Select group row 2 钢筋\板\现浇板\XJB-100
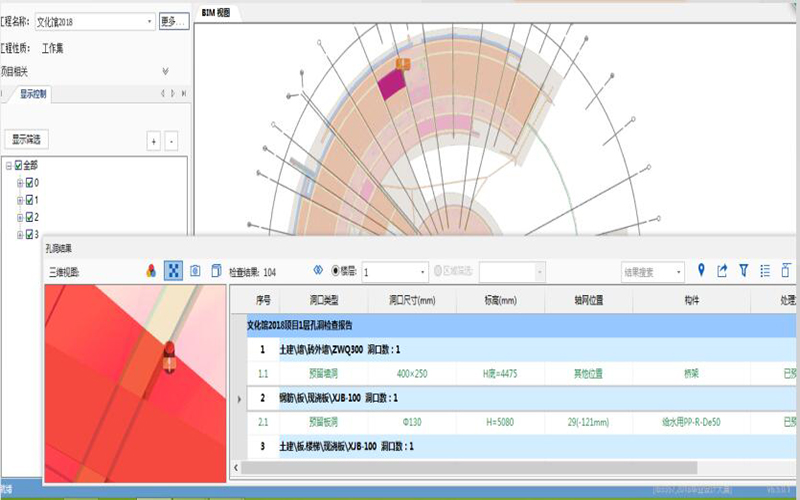This screenshot has height=500, width=800. [x=521, y=398]
